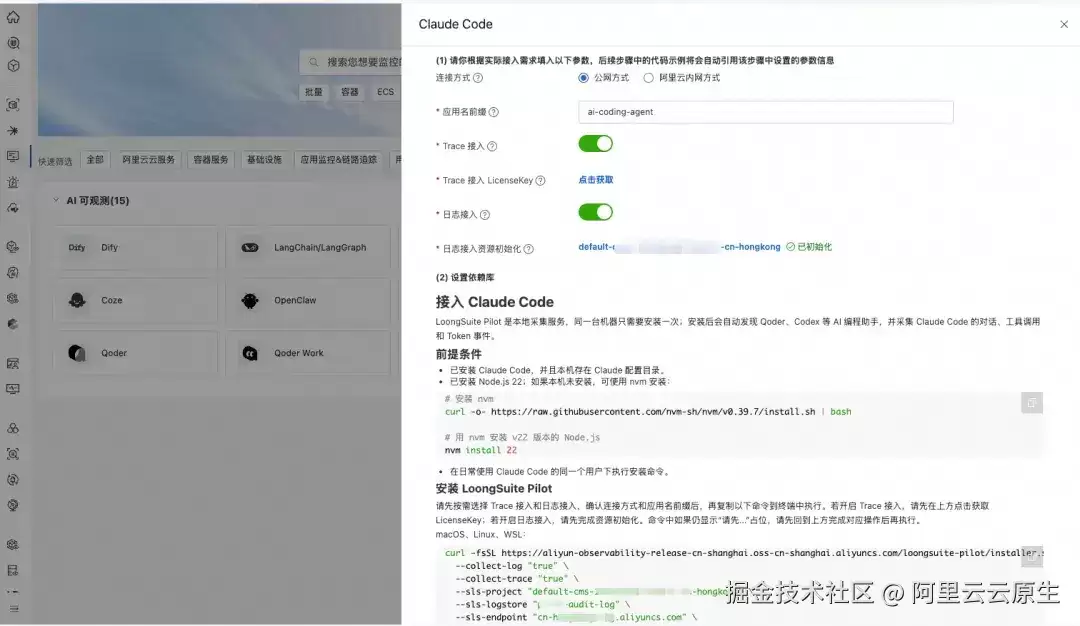Click the sparkle star icon in the left sidebar
Image resolution: width=1080 pixels, height=626 pixels.
[13, 131]
